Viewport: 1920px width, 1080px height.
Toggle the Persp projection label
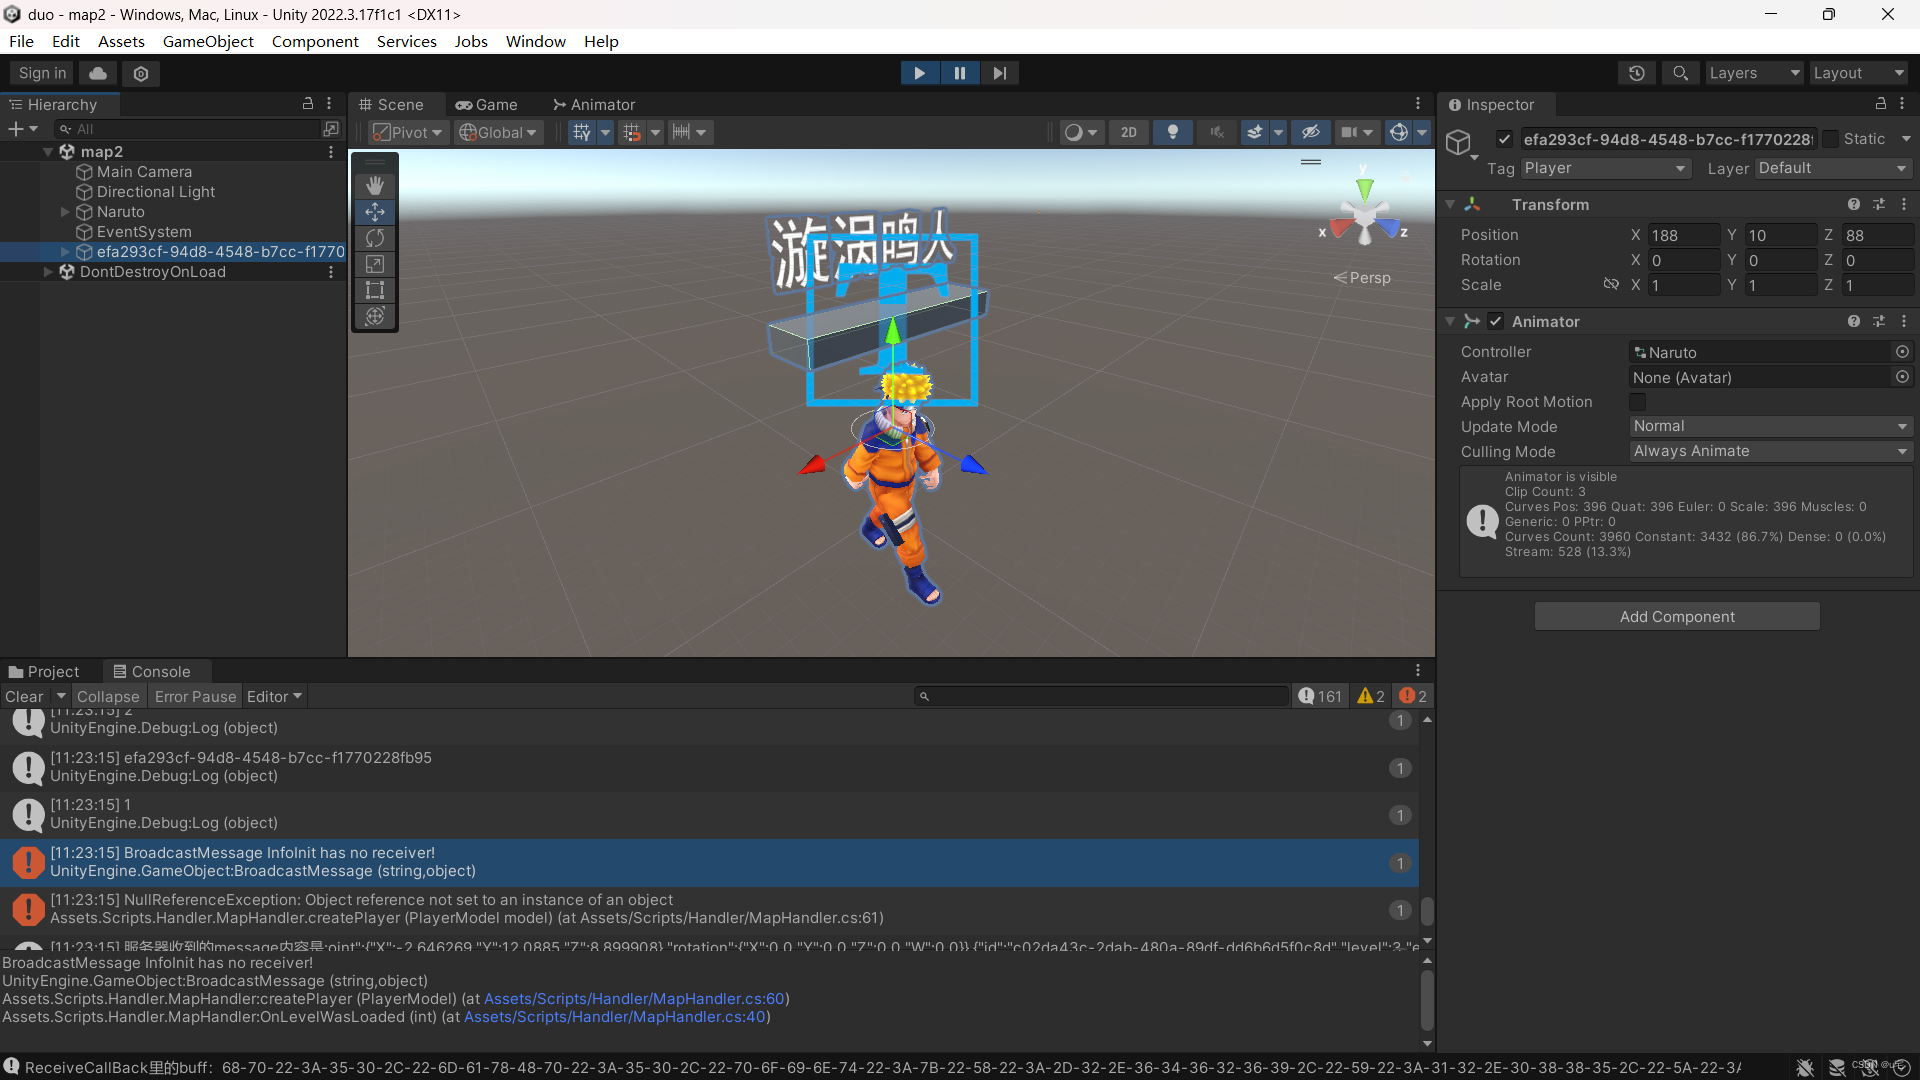click(x=1362, y=278)
